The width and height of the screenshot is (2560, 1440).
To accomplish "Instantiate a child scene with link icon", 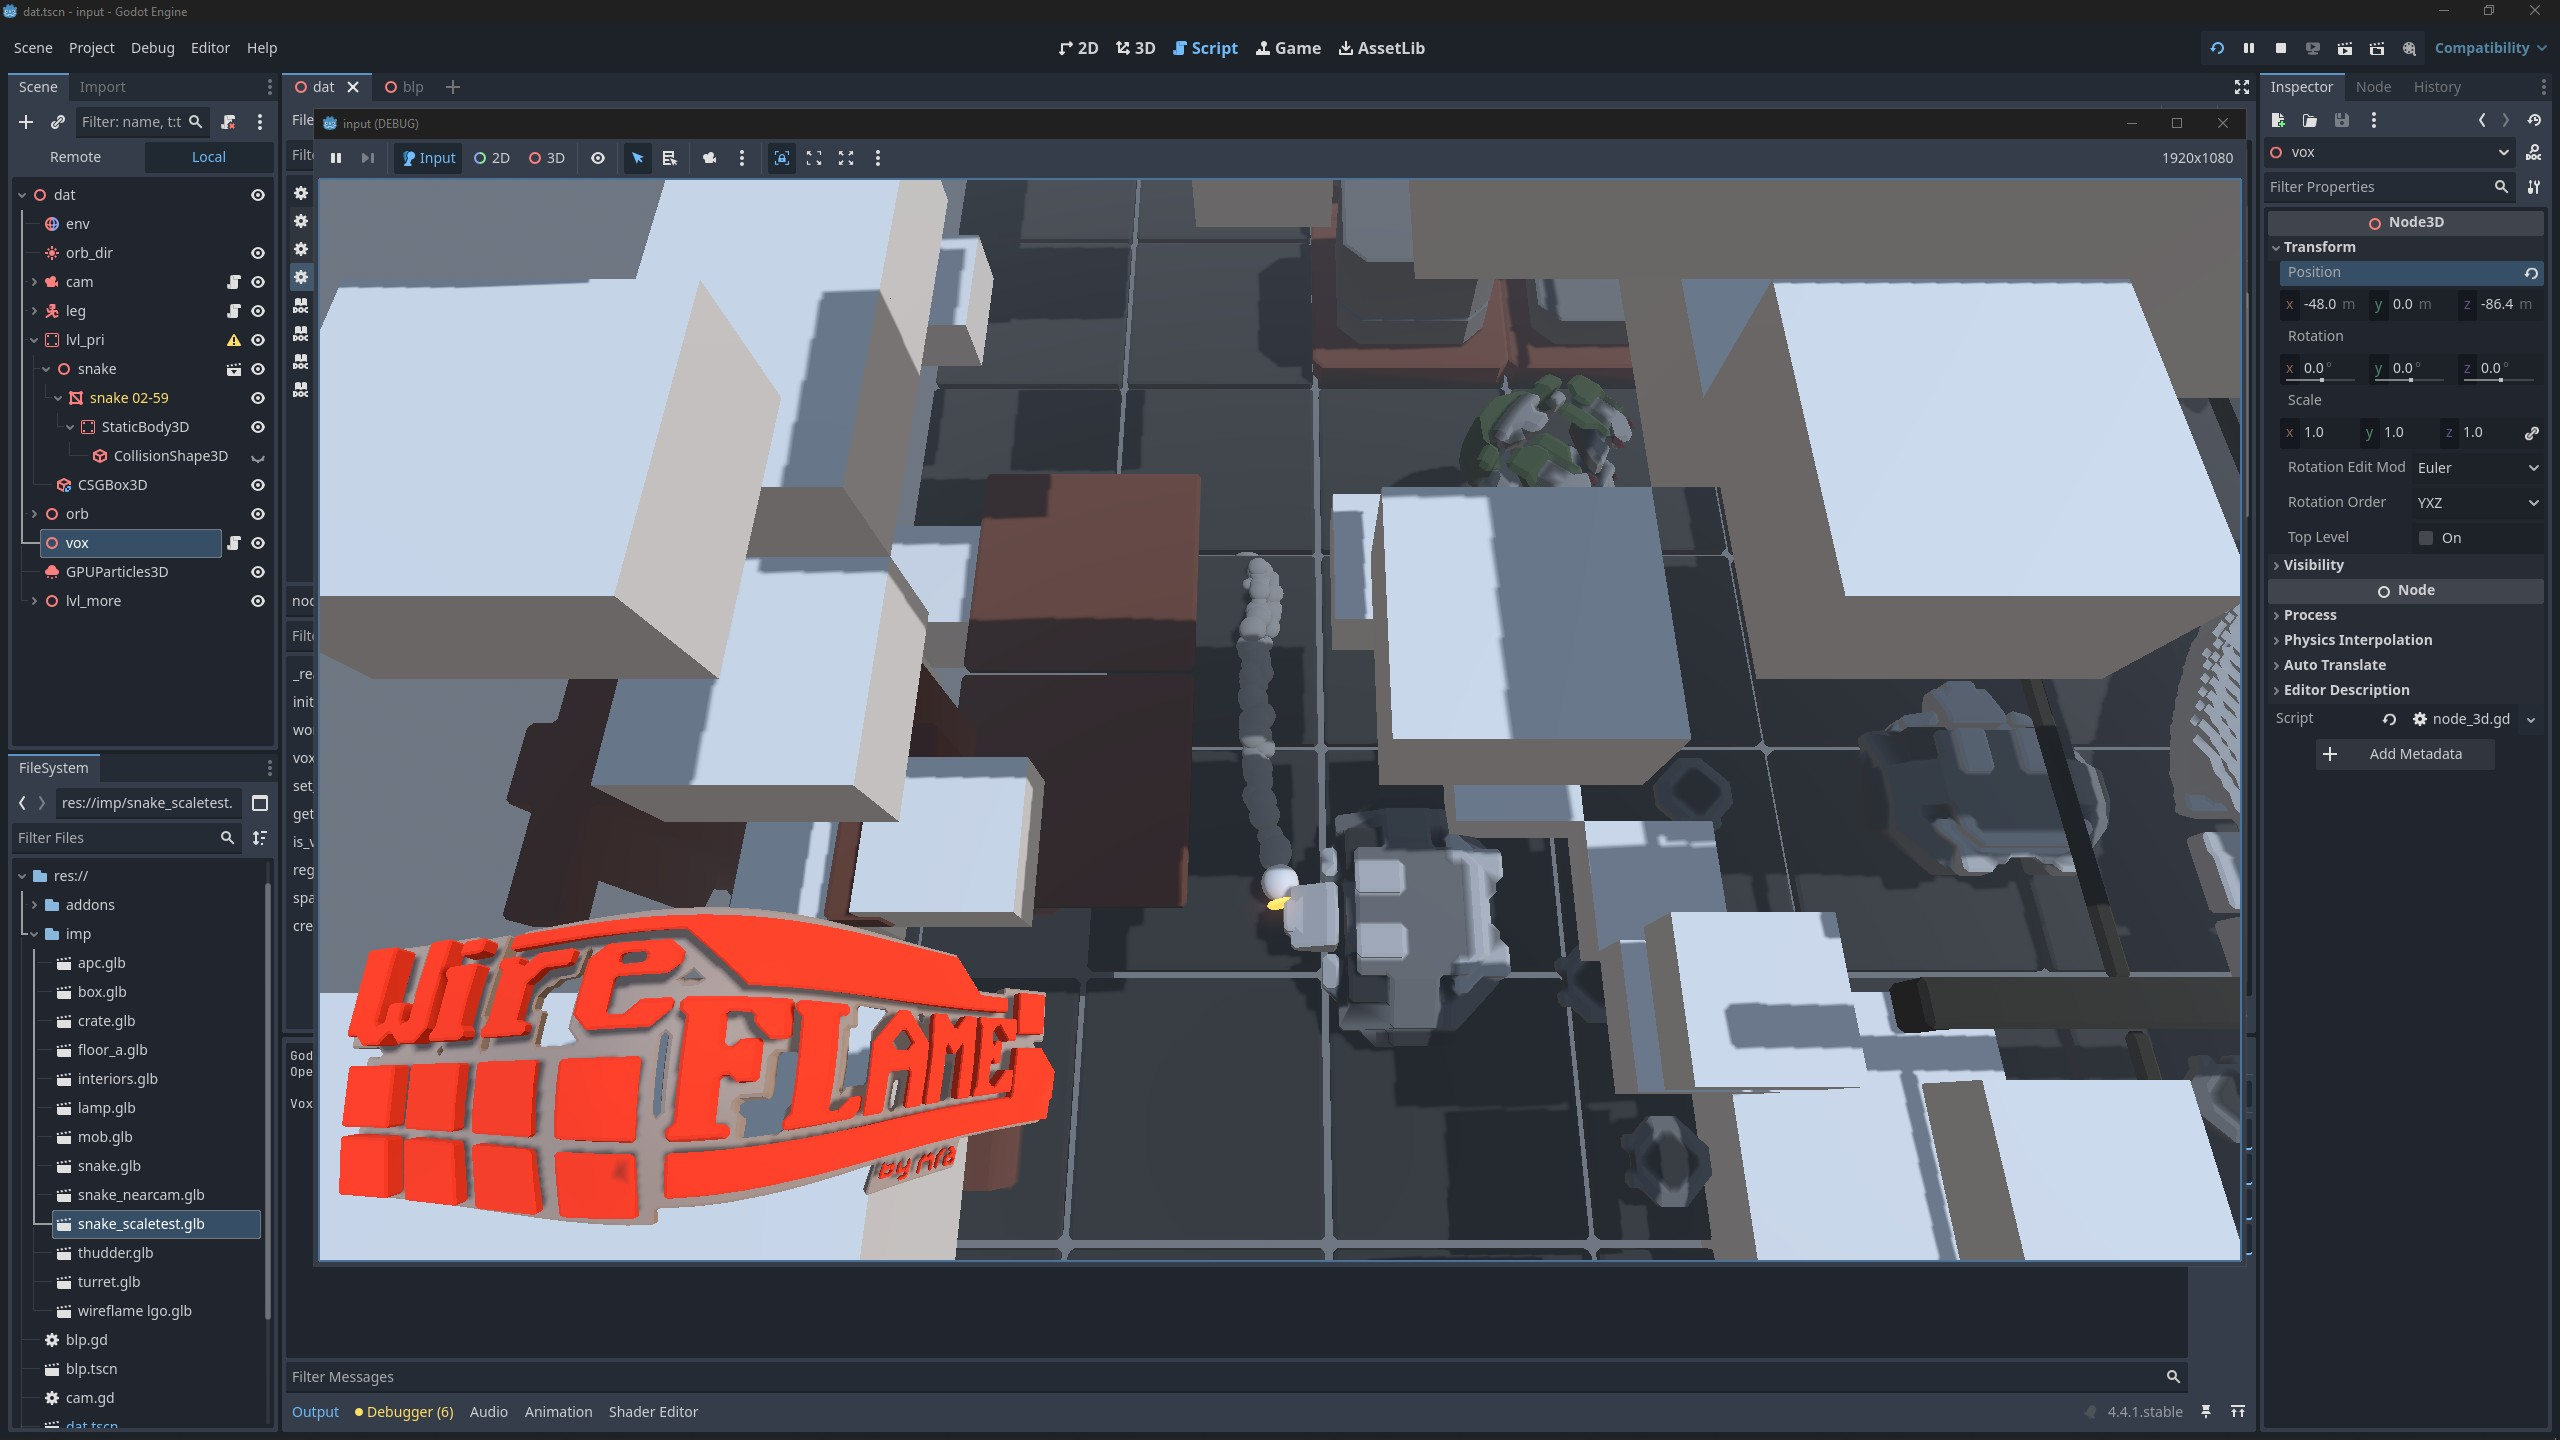I will coord(58,122).
